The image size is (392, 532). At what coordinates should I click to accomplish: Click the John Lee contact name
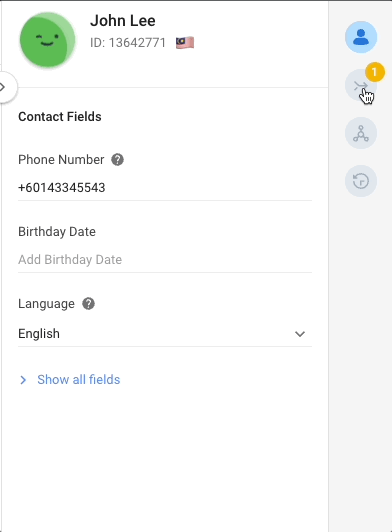(123, 21)
